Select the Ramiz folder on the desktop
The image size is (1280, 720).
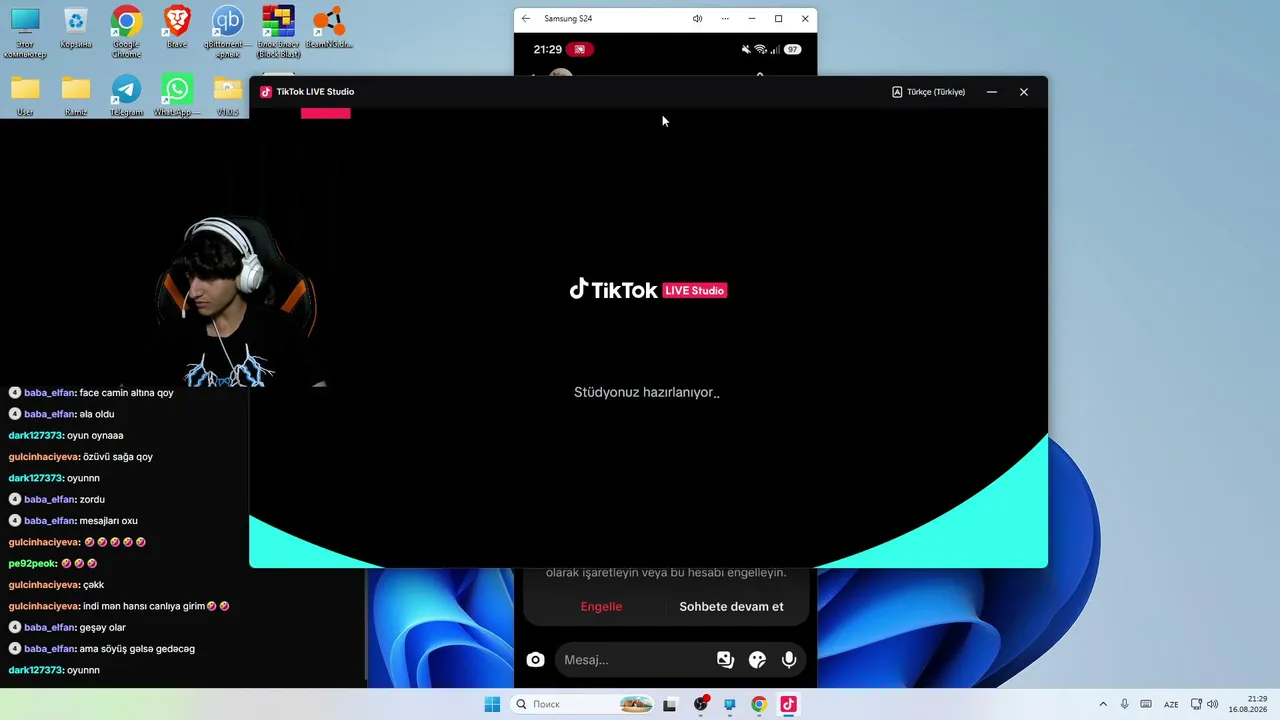pos(76,96)
